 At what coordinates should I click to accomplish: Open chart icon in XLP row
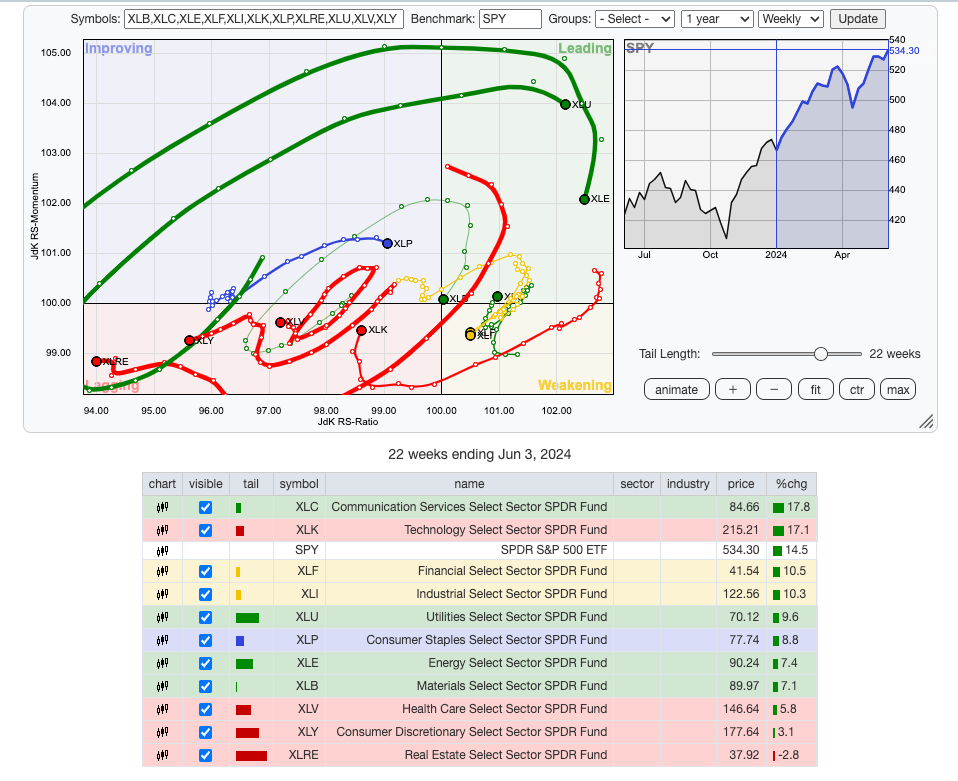tap(162, 640)
